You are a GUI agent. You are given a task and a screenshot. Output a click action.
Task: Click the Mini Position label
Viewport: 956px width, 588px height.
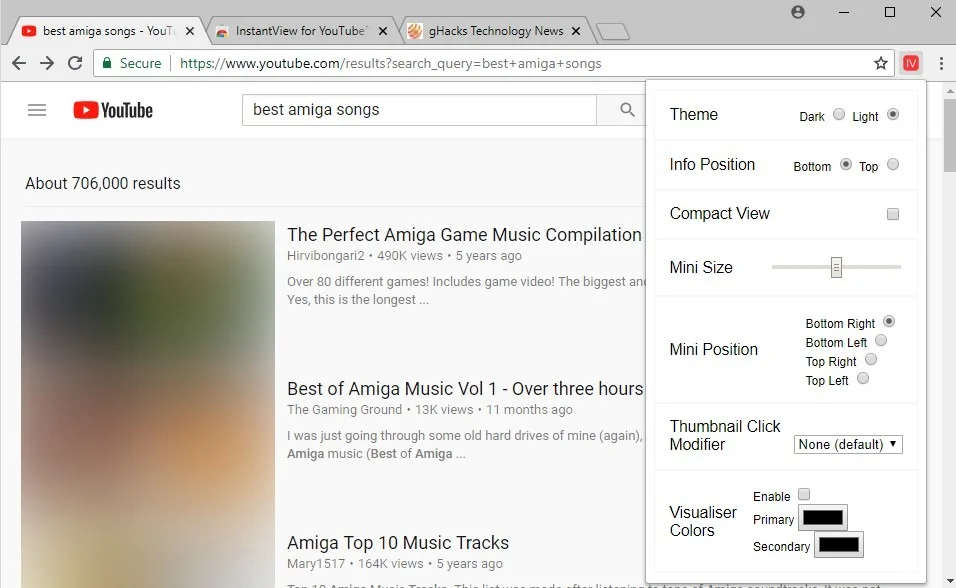pos(713,350)
